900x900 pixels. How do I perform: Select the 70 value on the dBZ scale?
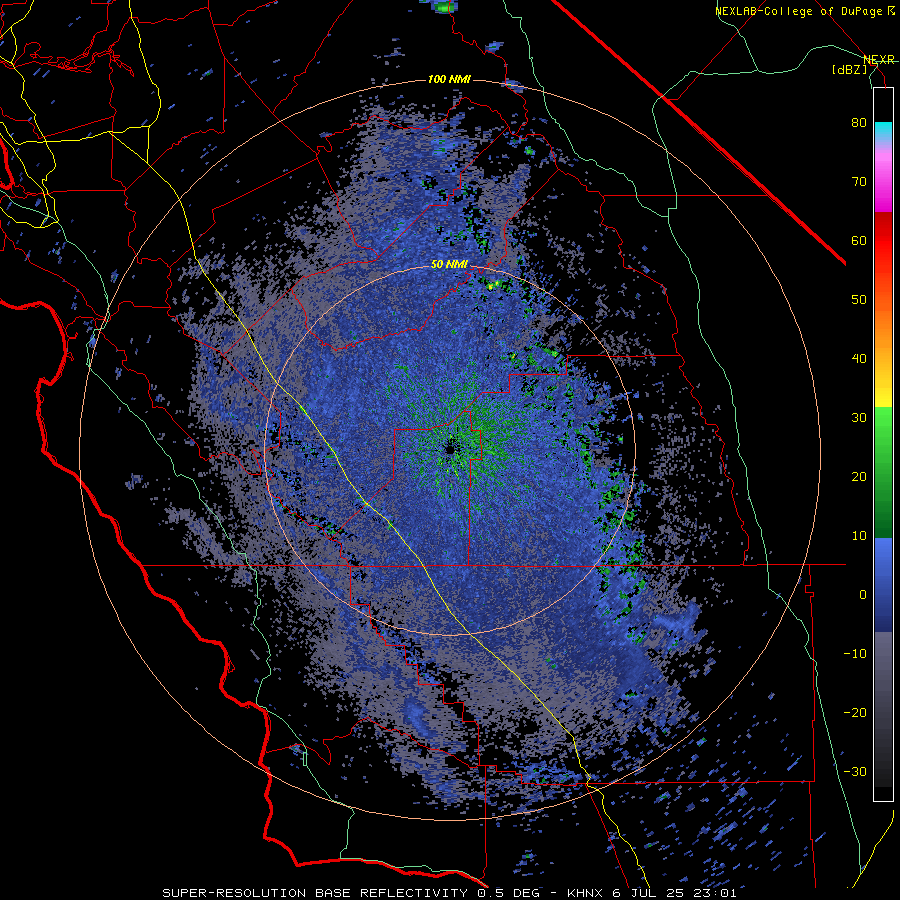(x=859, y=182)
